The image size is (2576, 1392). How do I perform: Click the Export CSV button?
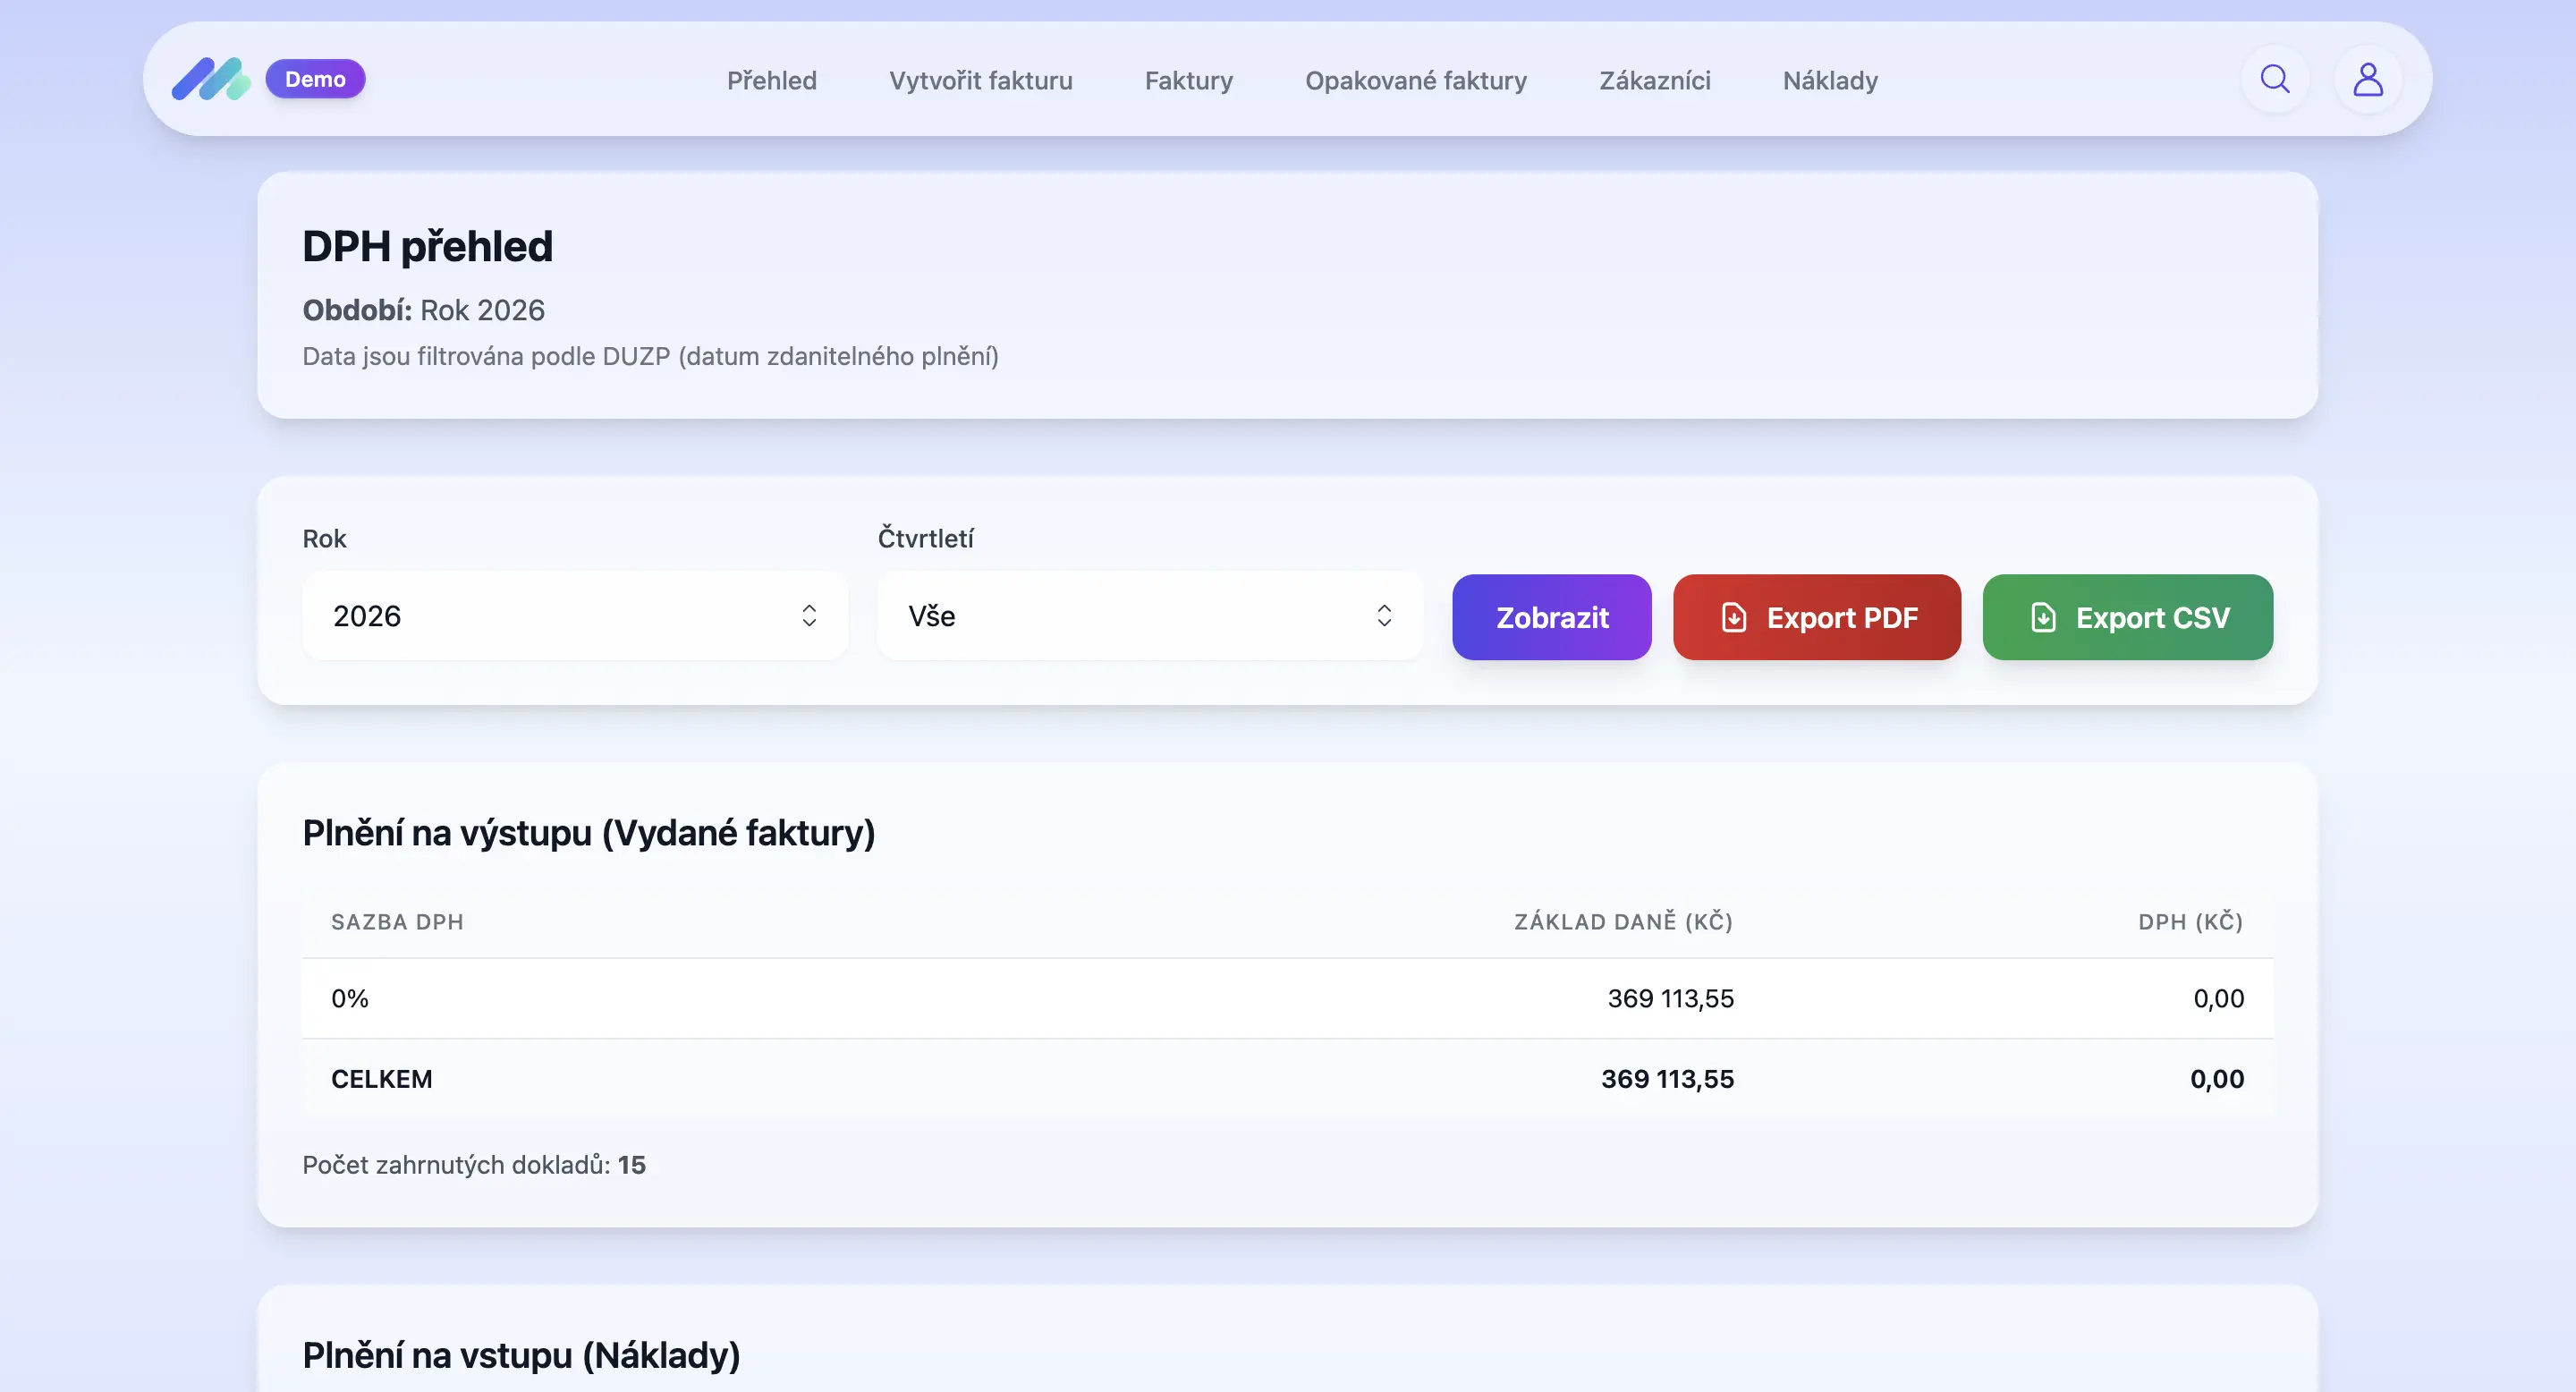[2127, 618]
